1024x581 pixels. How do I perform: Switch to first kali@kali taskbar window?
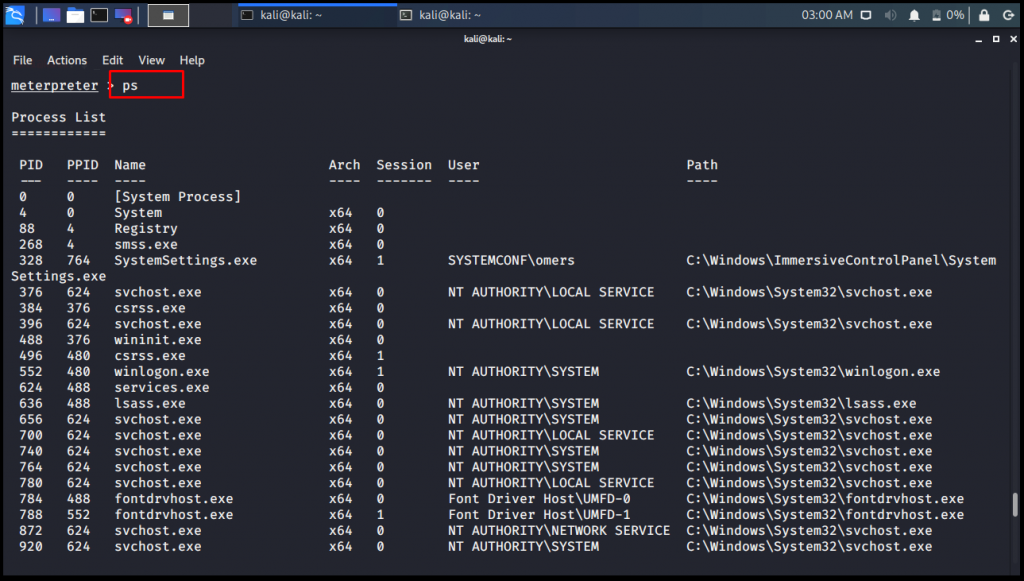[300, 15]
